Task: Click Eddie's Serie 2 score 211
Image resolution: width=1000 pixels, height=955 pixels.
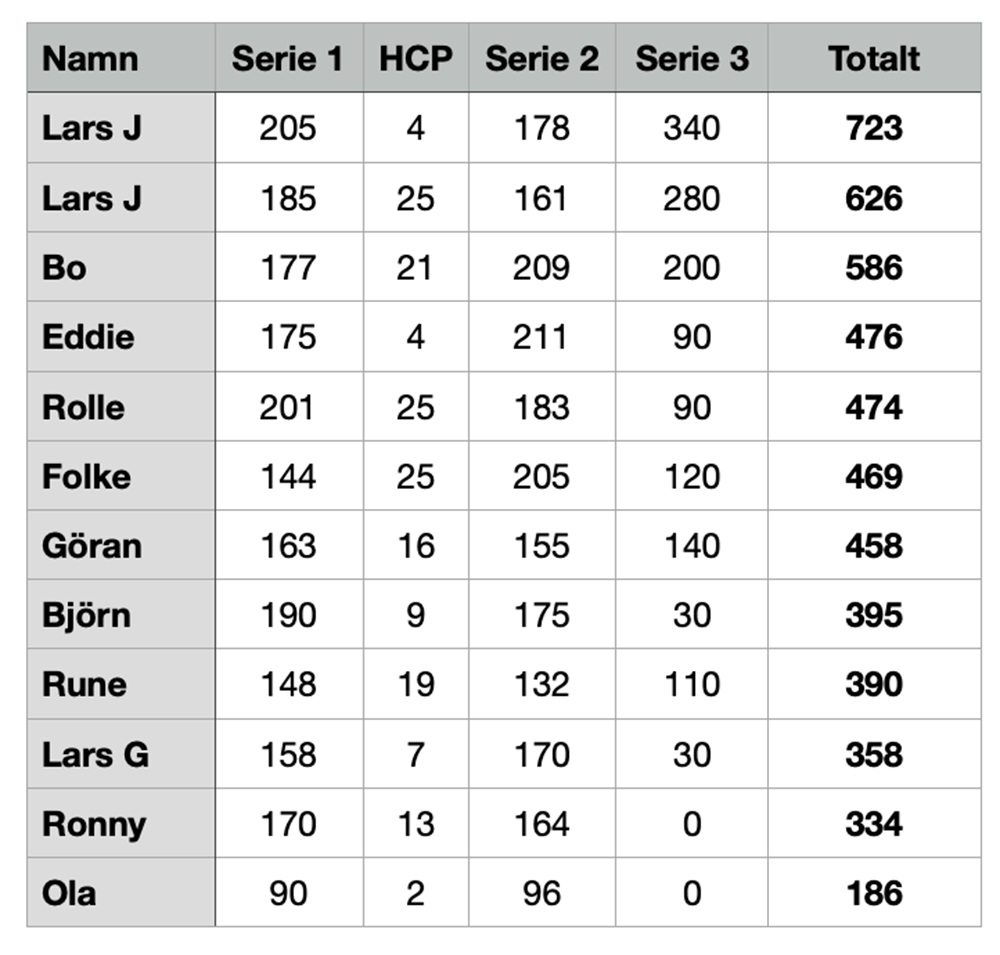Action: pos(542,337)
